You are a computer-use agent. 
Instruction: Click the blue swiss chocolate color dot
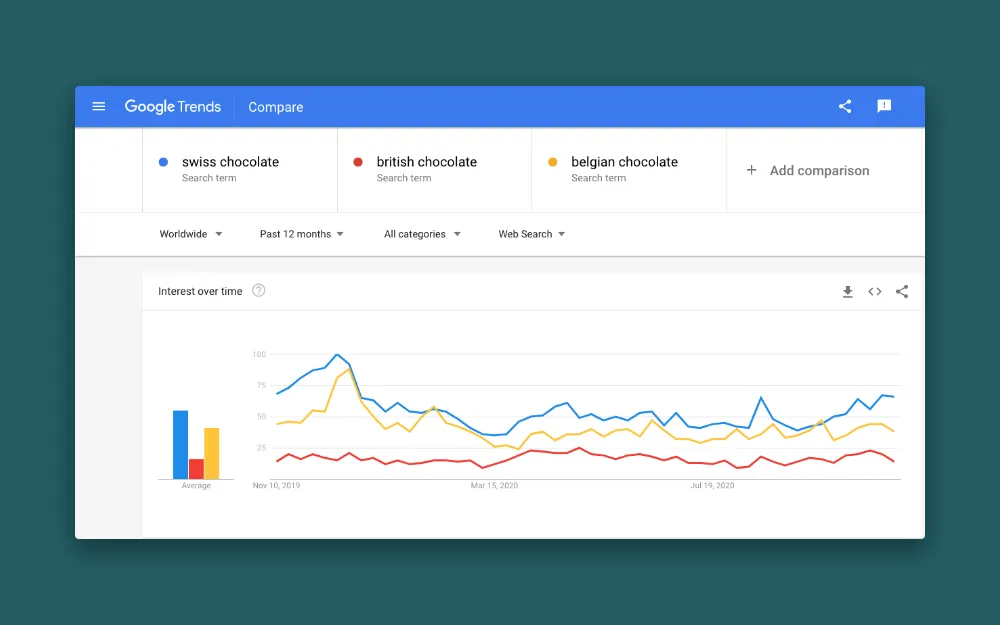[x=163, y=162]
